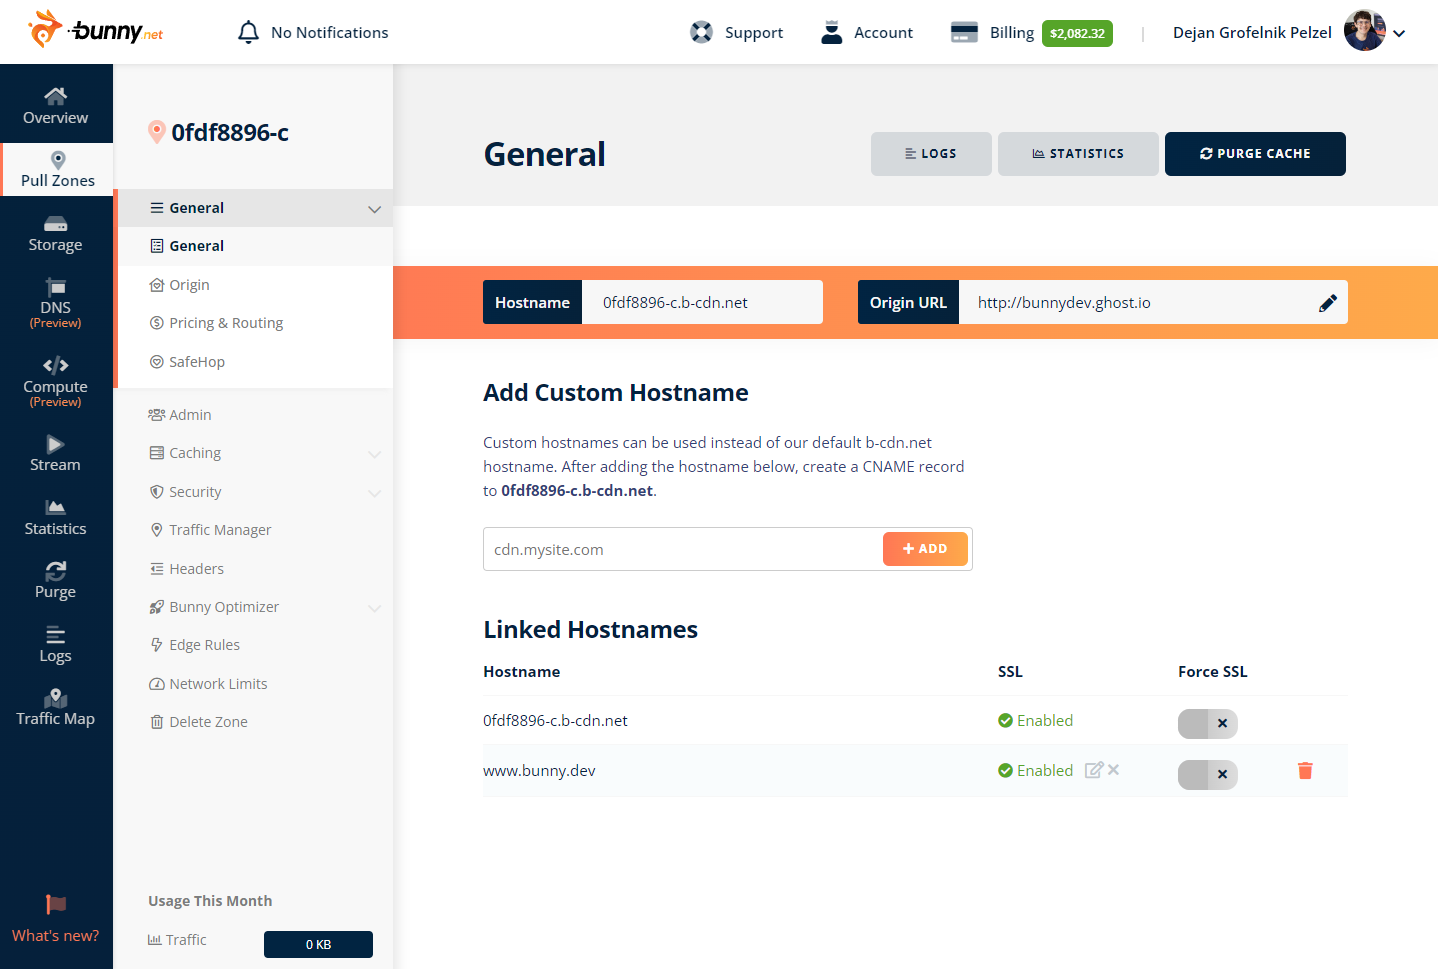1438x969 pixels.
Task: Toggle Force SSL for www.bunny.dev
Action: 1208,775
